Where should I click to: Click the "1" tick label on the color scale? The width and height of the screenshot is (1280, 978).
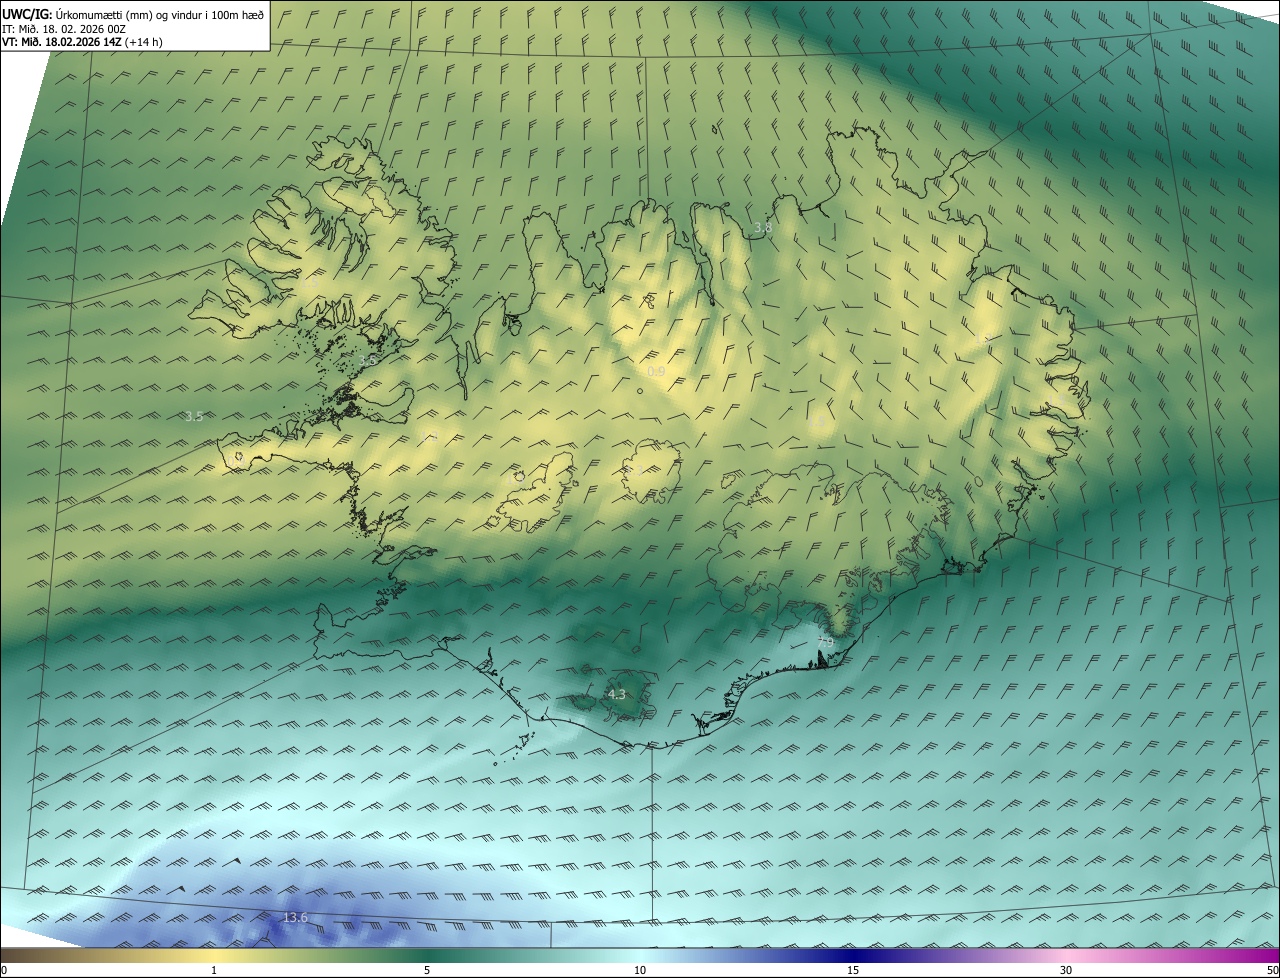[x=214, y=970]
